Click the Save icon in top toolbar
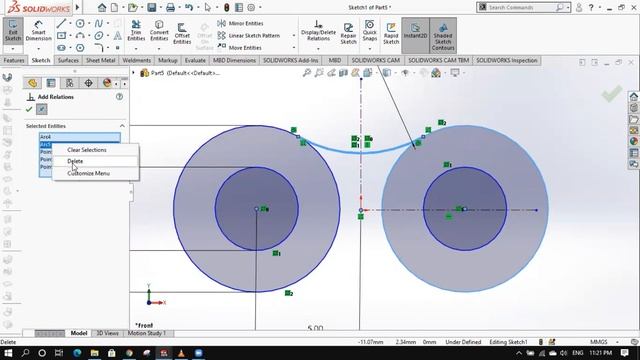 [x=151, y=7]
